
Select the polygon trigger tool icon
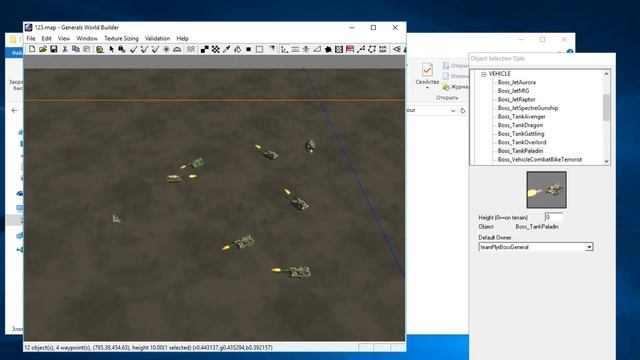pos(372,49)
